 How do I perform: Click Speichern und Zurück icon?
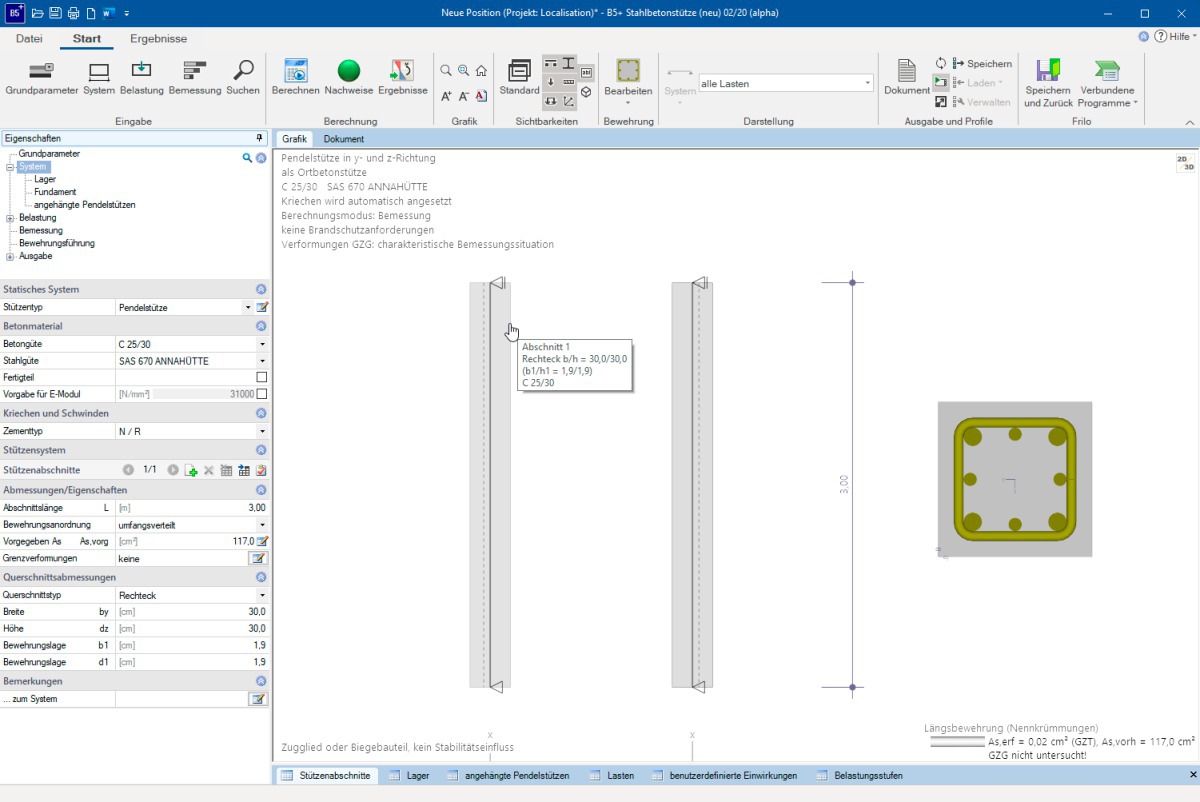[1048, 70]
